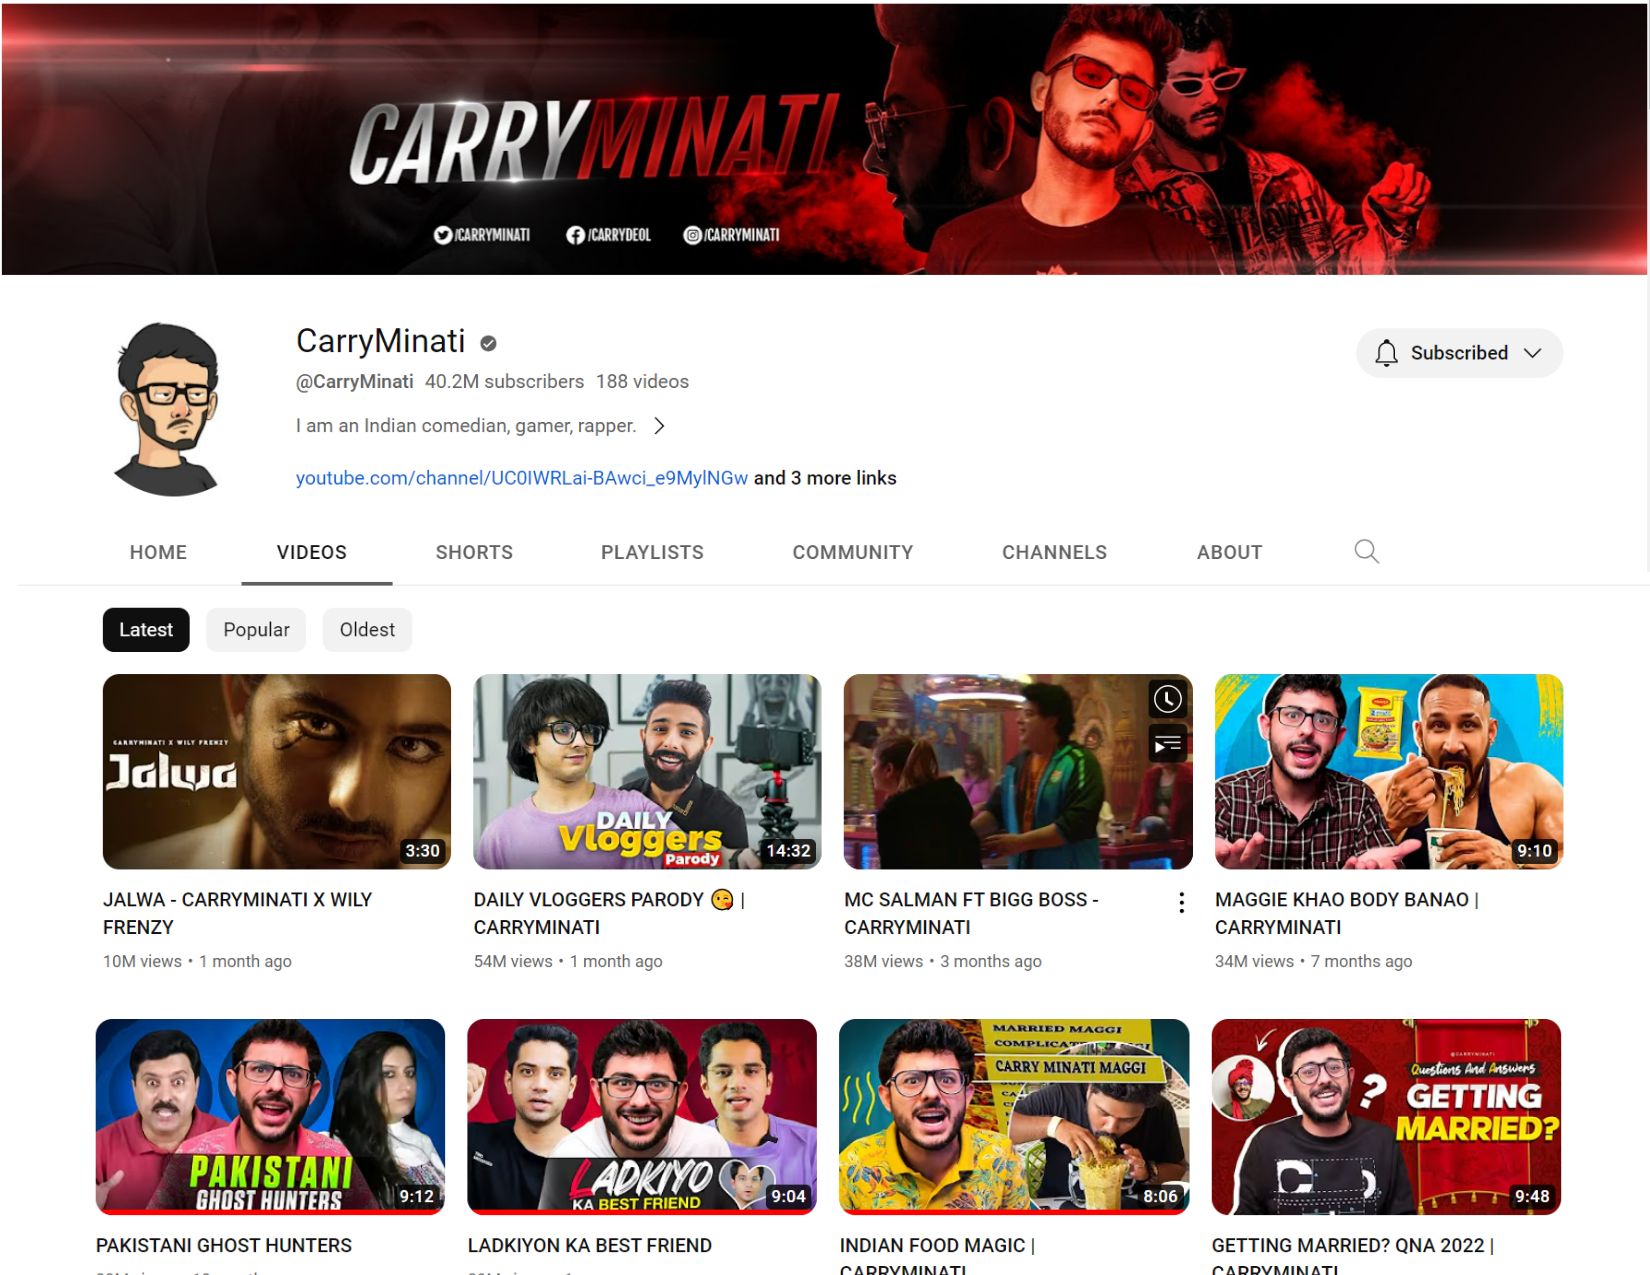Open the VIDEOS tab
The width and height of the screenshot is (1650, 1275).
pyautogui.click(x=312, y=552)
